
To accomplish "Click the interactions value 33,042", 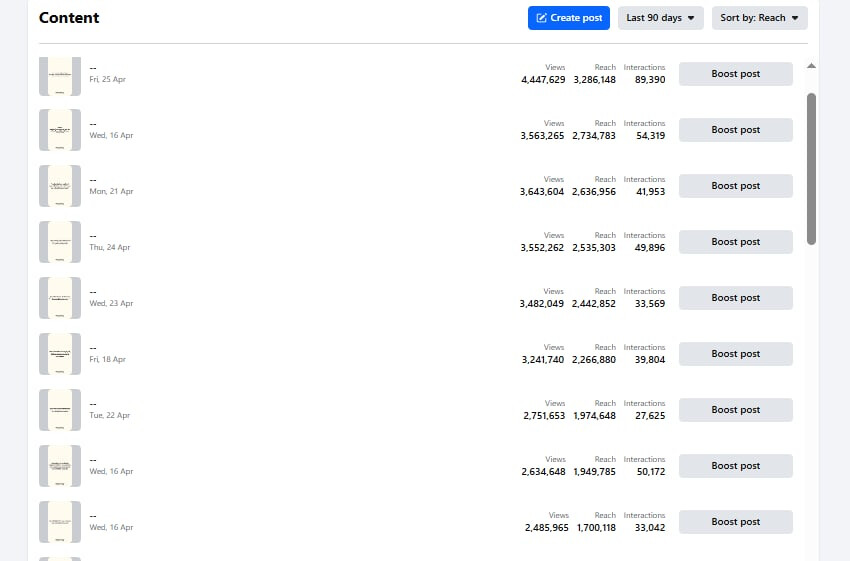I will click(650, 527).
